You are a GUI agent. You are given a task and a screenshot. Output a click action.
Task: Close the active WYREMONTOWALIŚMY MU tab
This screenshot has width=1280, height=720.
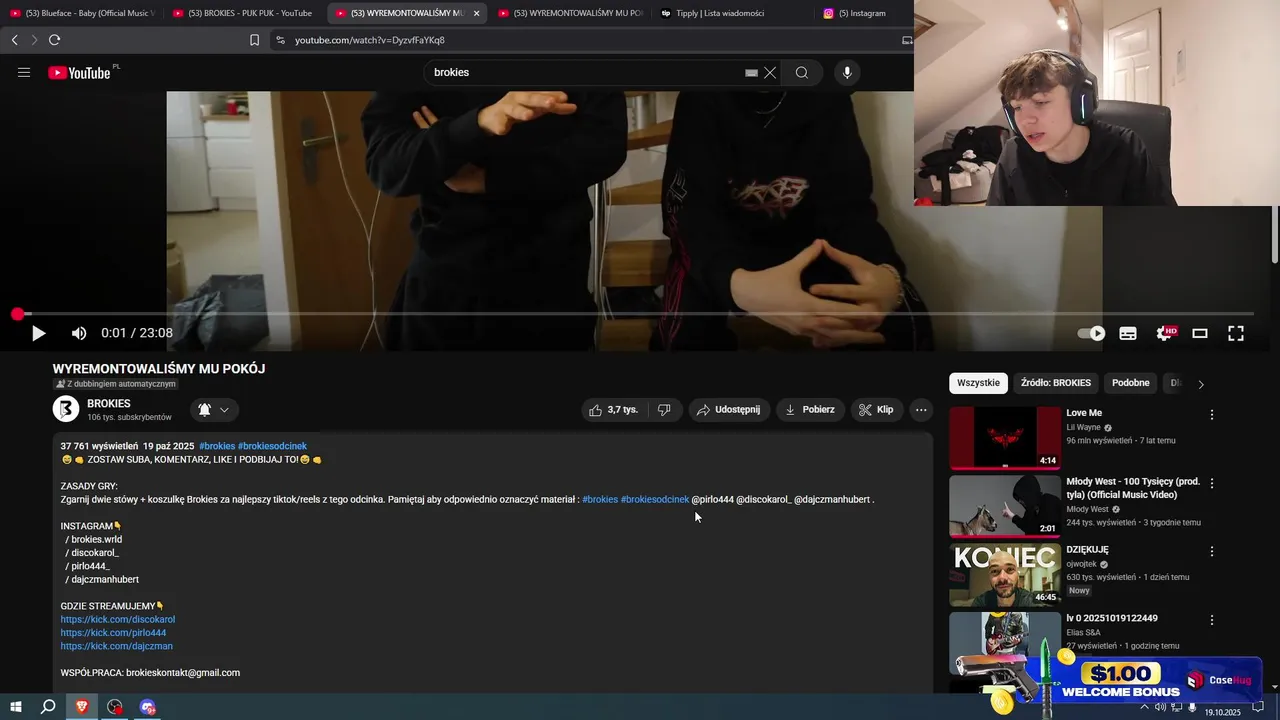point(476,13)
